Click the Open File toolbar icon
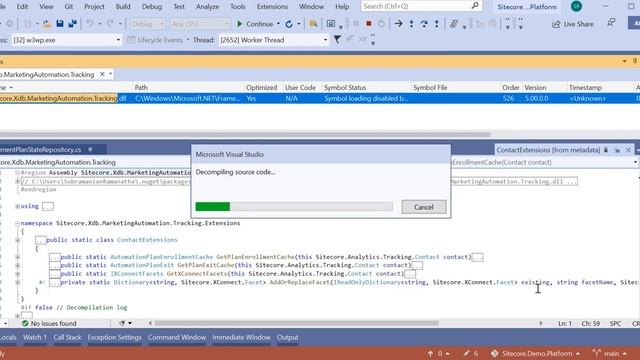 tap(47, 24)
